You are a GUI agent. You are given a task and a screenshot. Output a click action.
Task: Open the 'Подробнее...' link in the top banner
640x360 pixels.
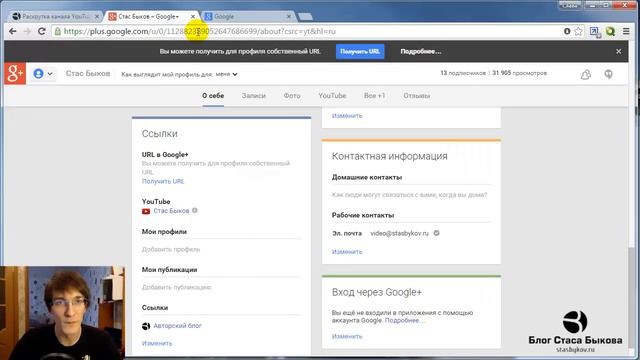tap(420, 51)
